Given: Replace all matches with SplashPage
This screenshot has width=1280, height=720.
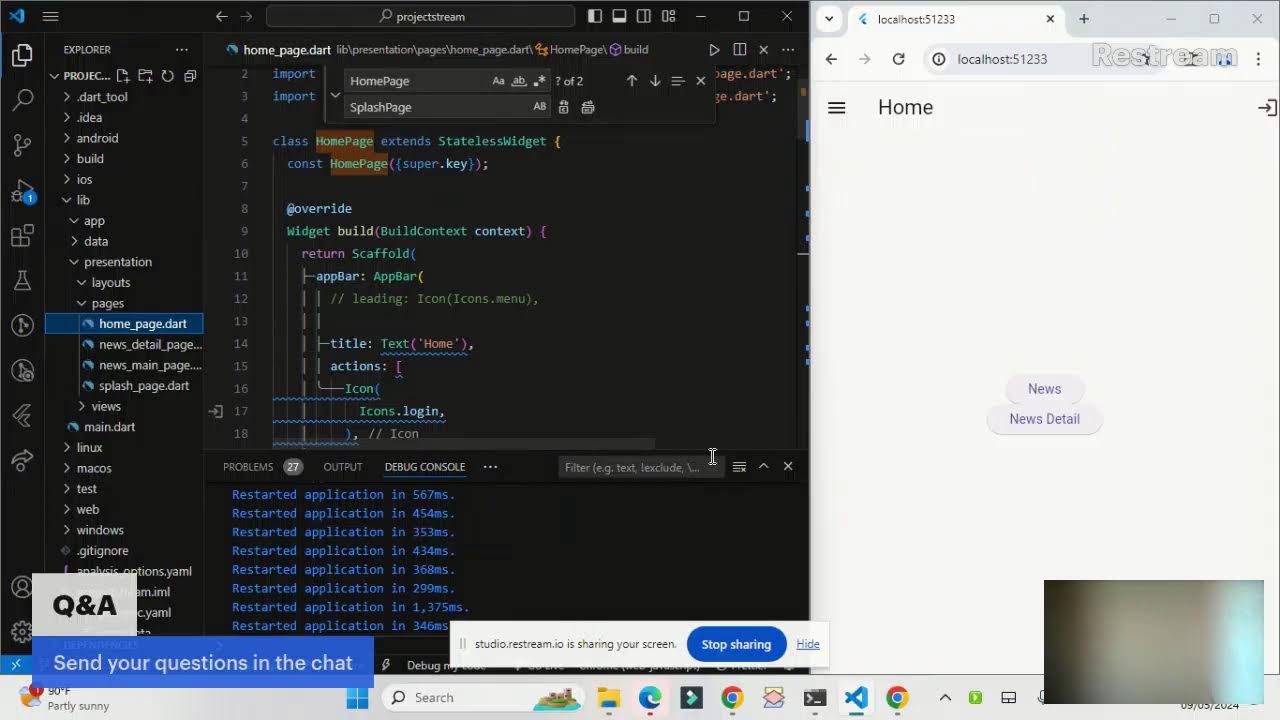Looking at the screenshot, I should pos(587,107).
